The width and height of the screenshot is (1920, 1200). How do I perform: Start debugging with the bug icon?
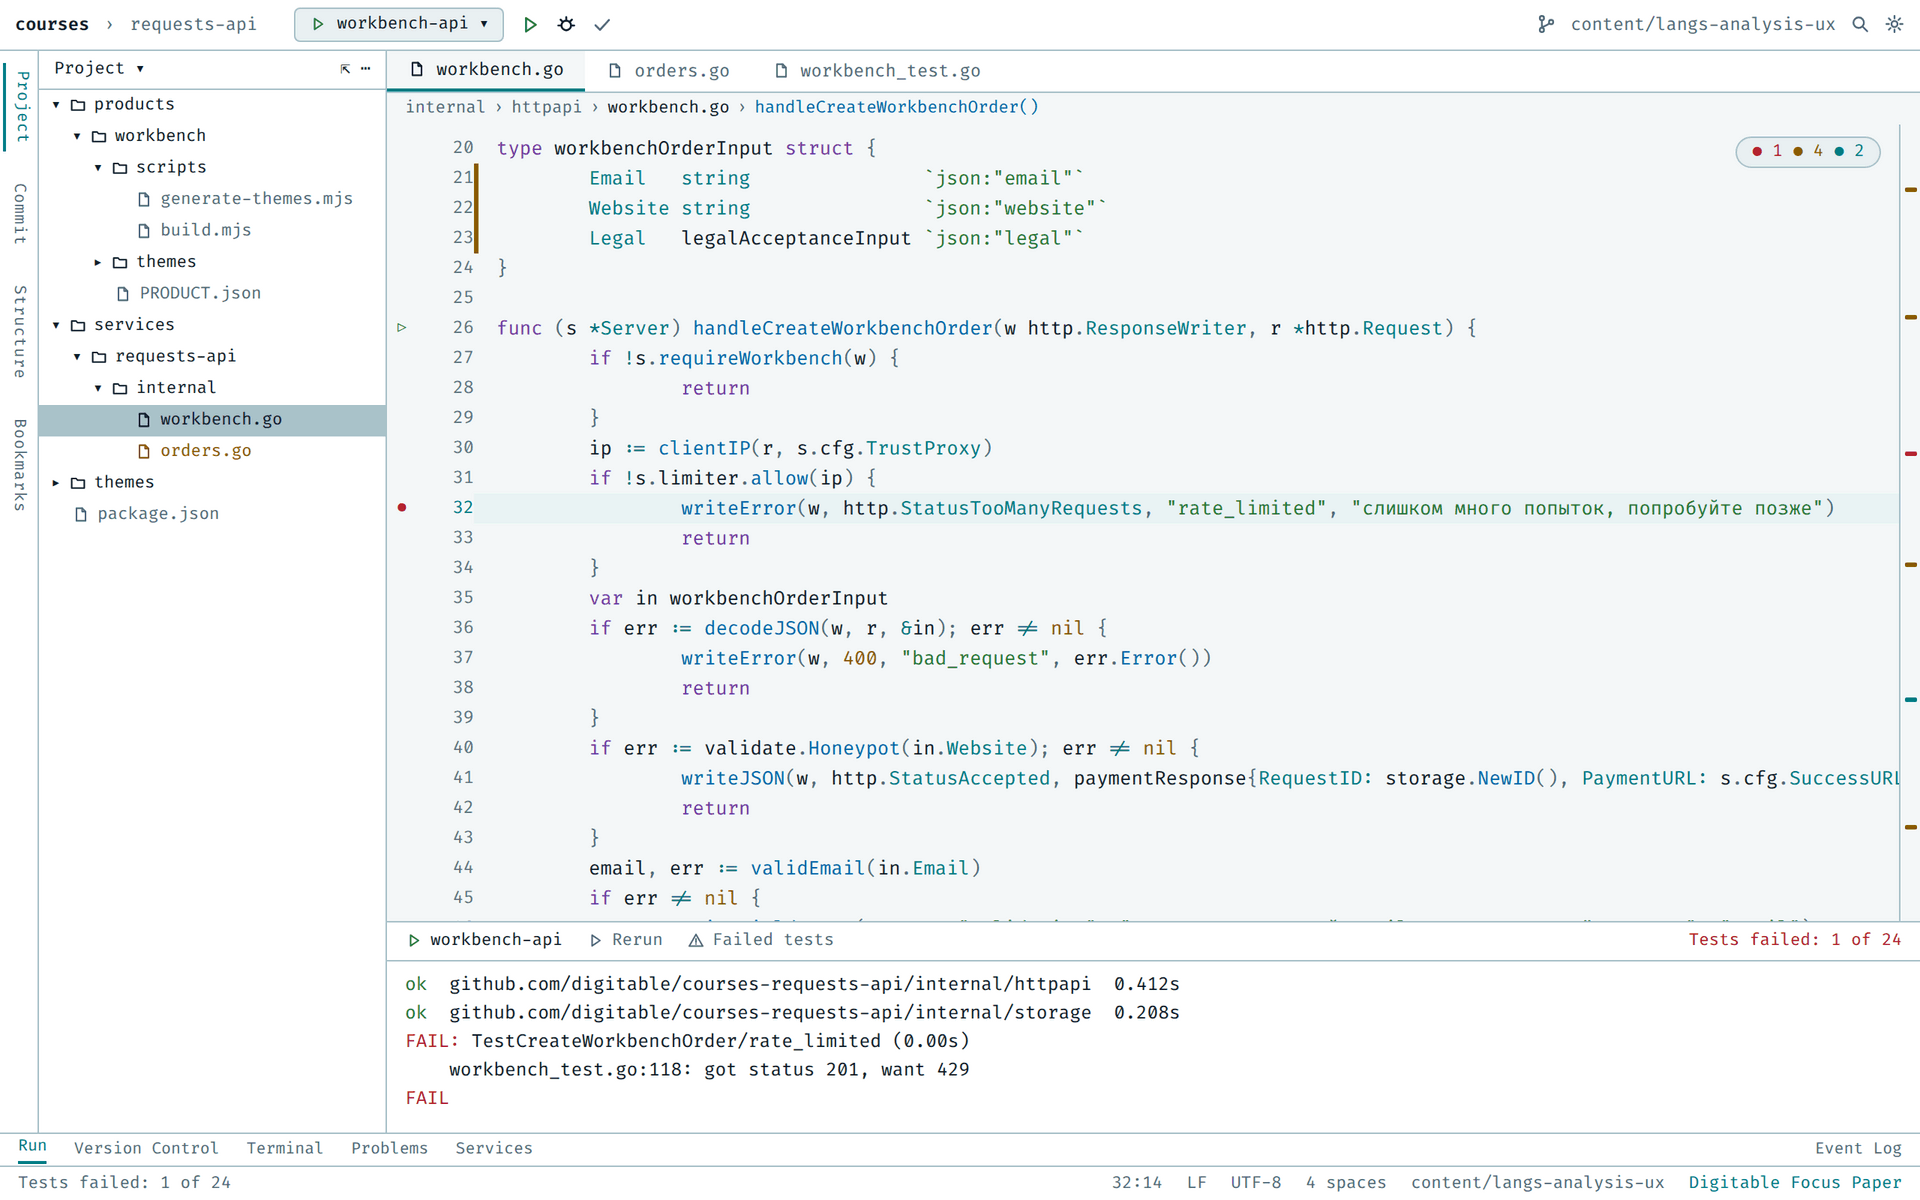(x=566, y=24)
